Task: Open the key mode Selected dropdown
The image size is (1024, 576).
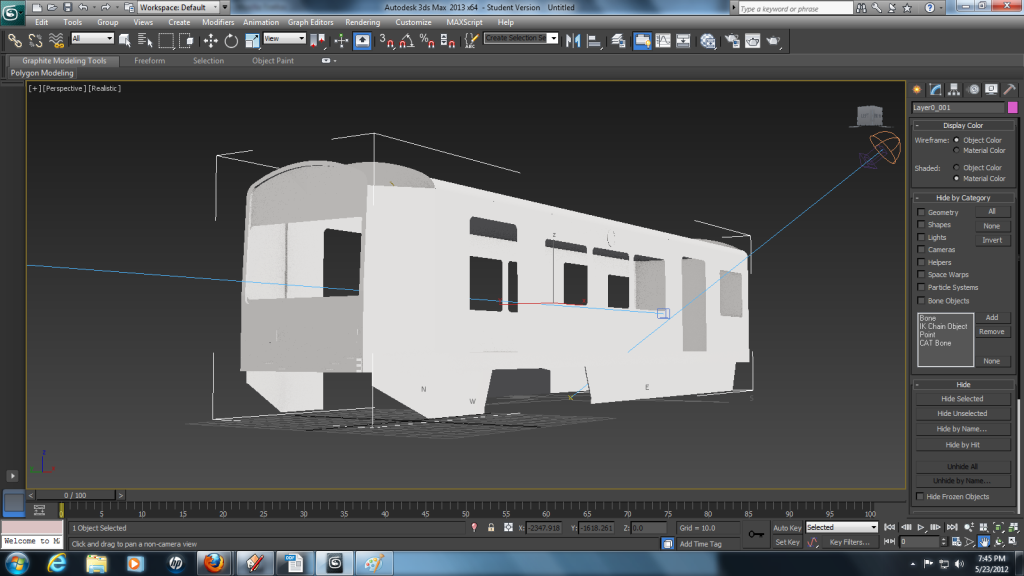Action: pyautogui.click(x=841, y=527)
